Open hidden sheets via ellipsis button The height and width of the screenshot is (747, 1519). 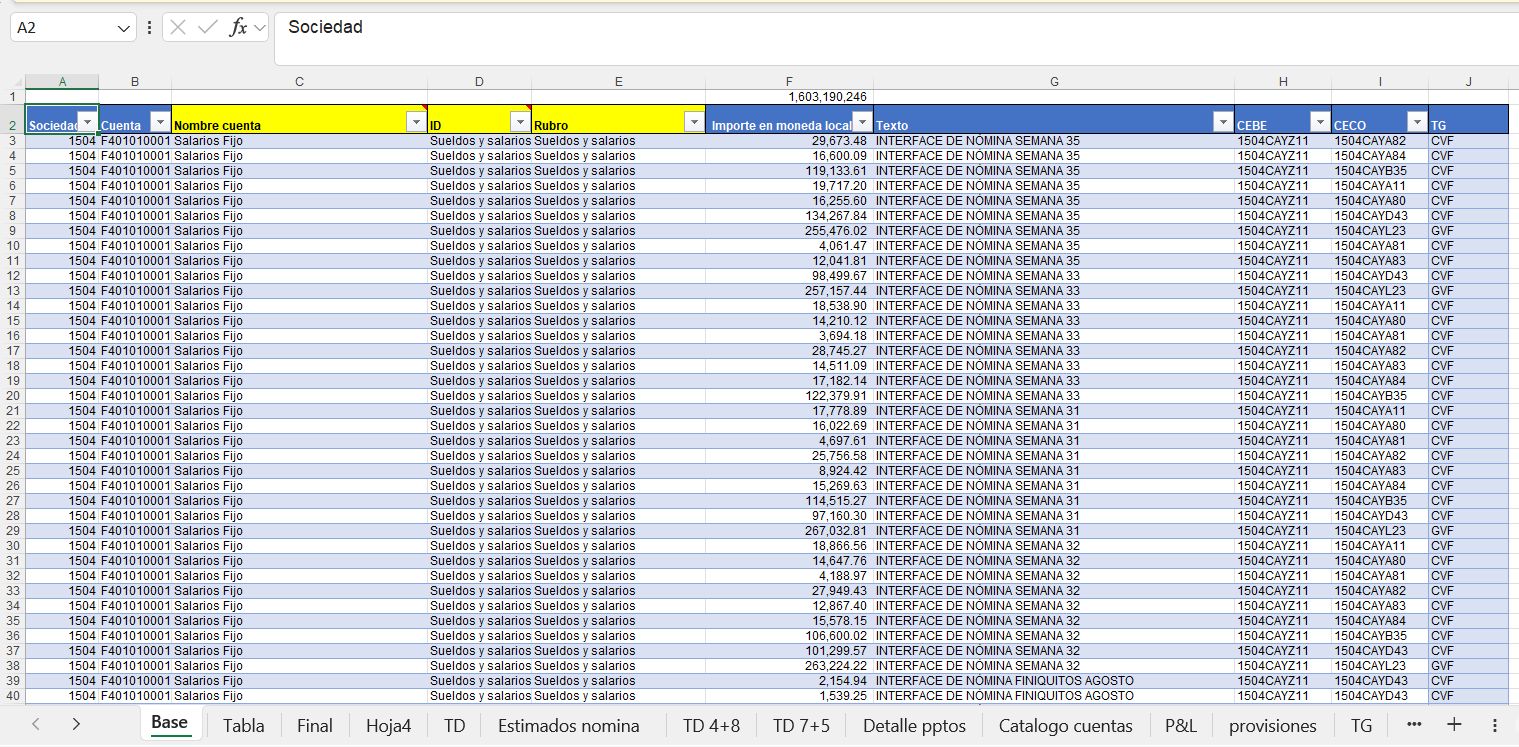(1413, 725)
